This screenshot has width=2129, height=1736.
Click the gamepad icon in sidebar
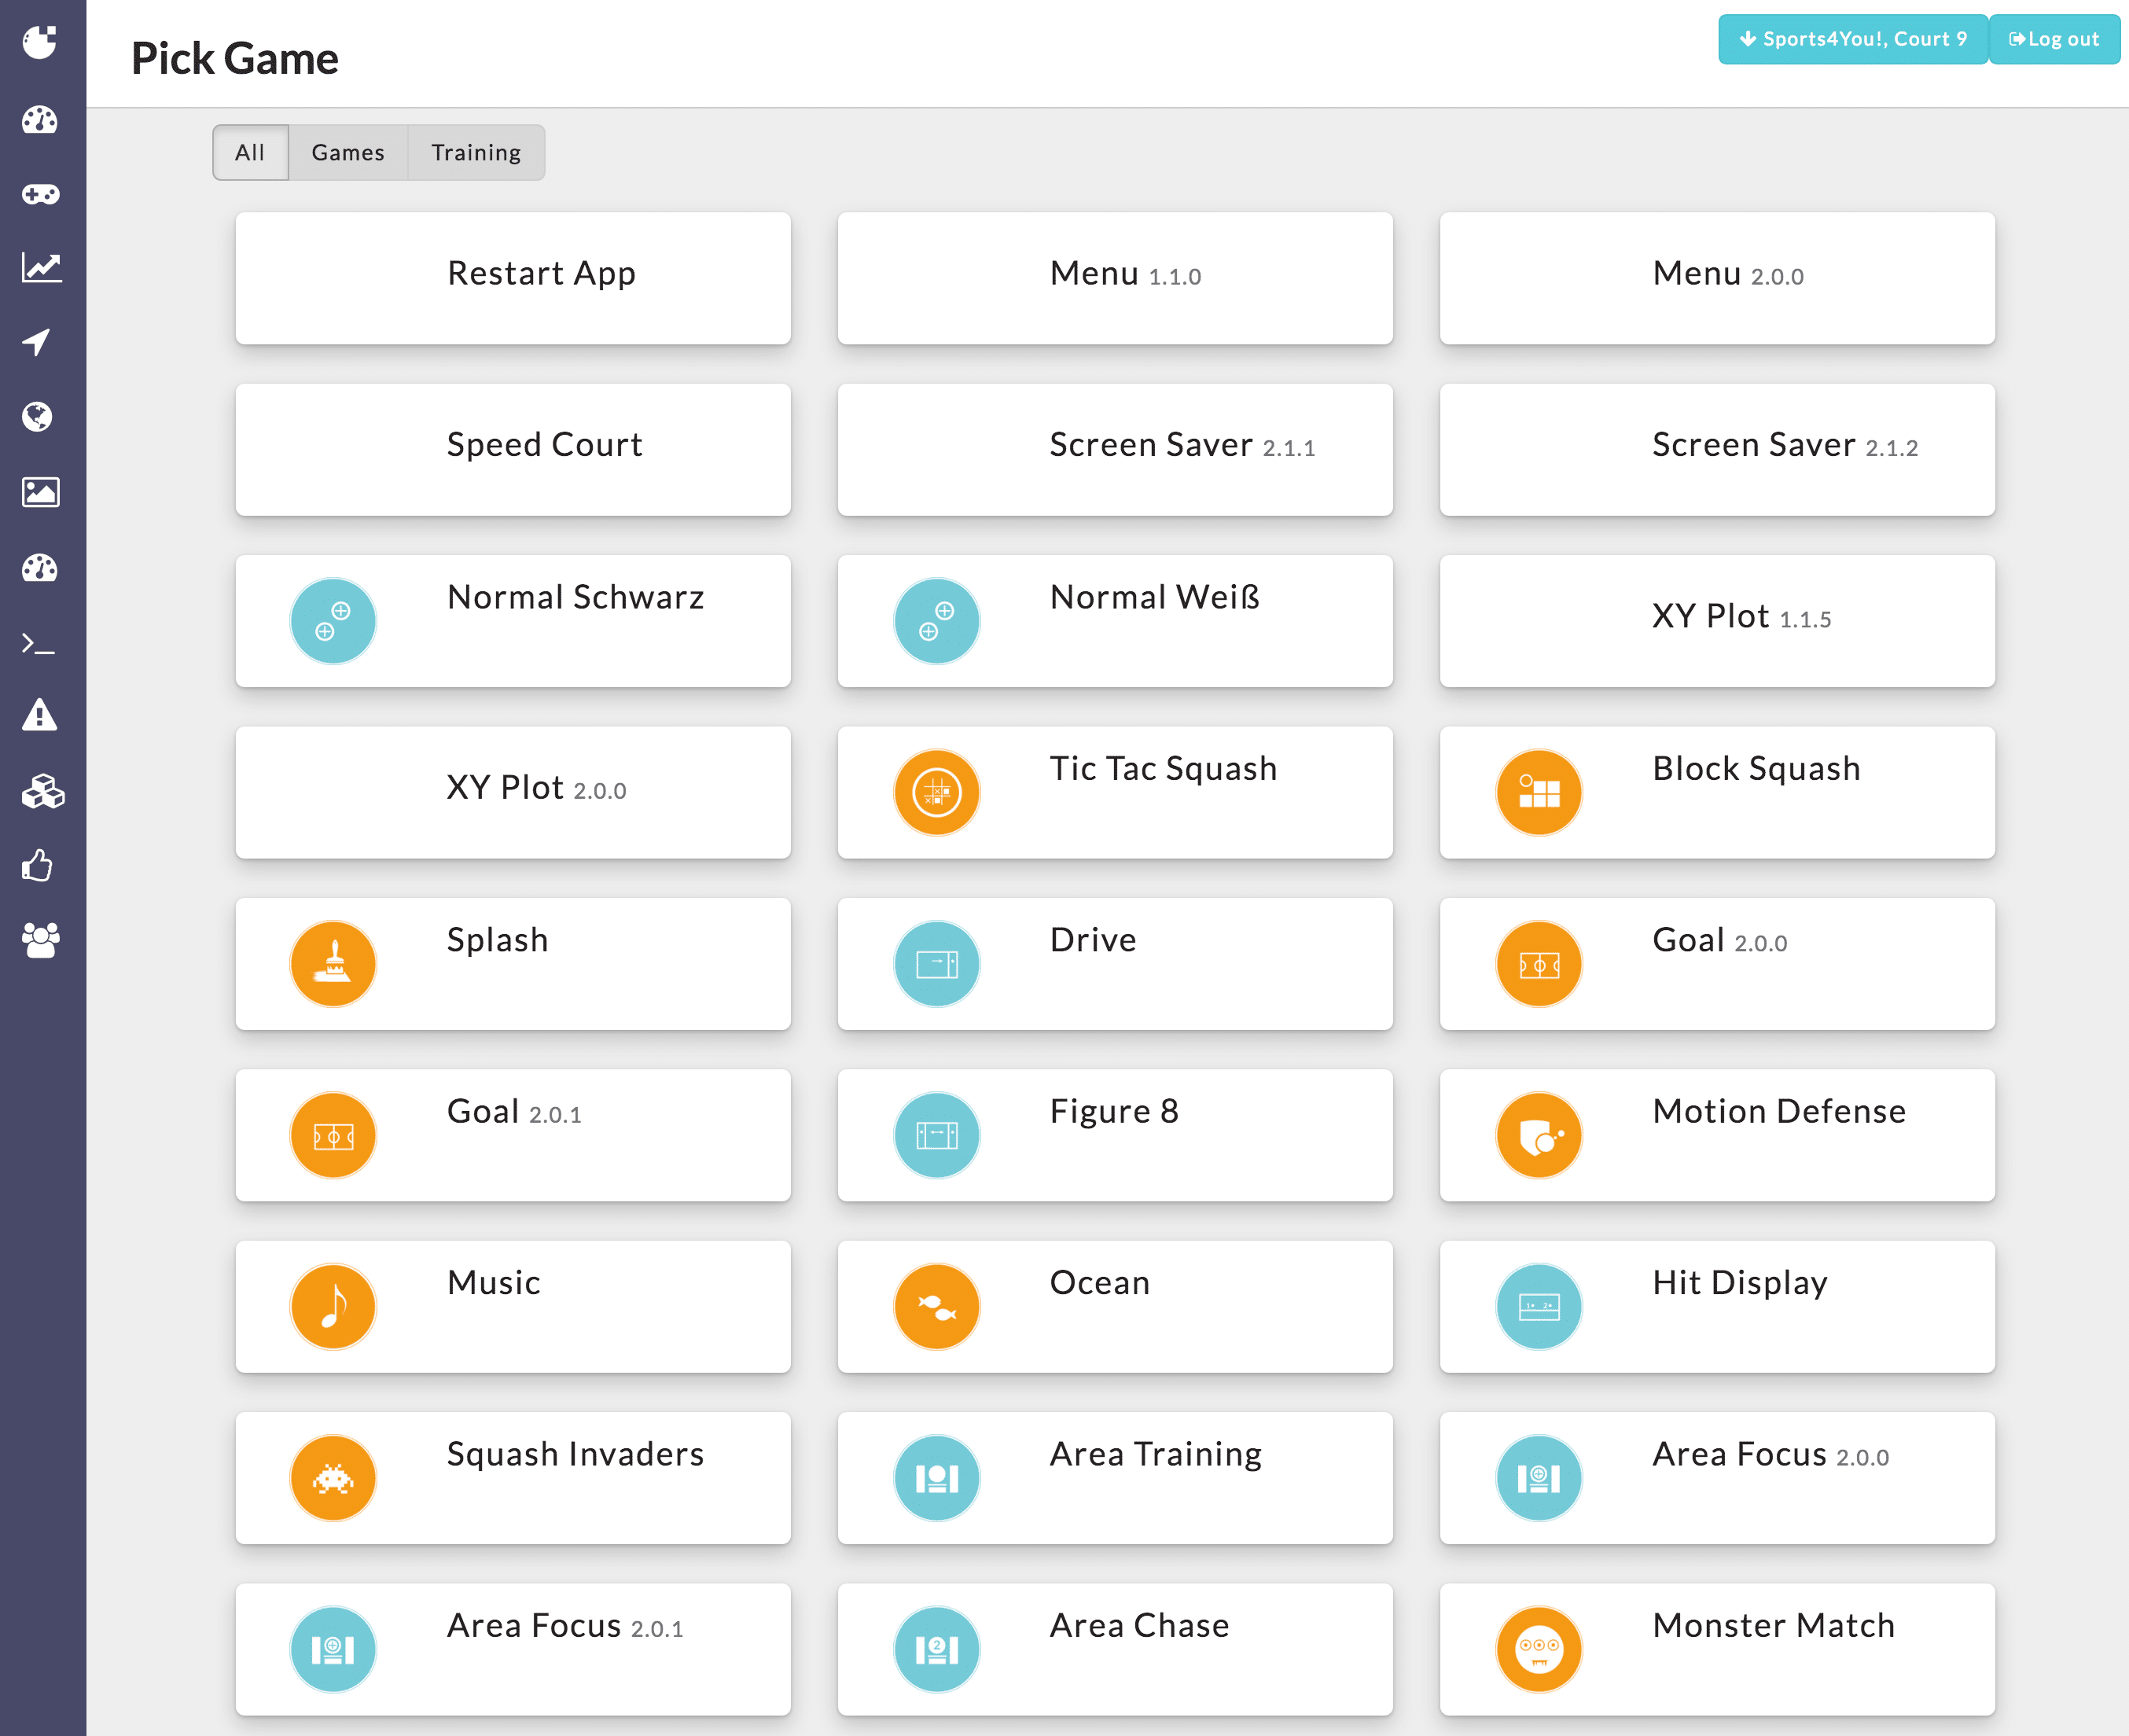click(x=41, y=194)
